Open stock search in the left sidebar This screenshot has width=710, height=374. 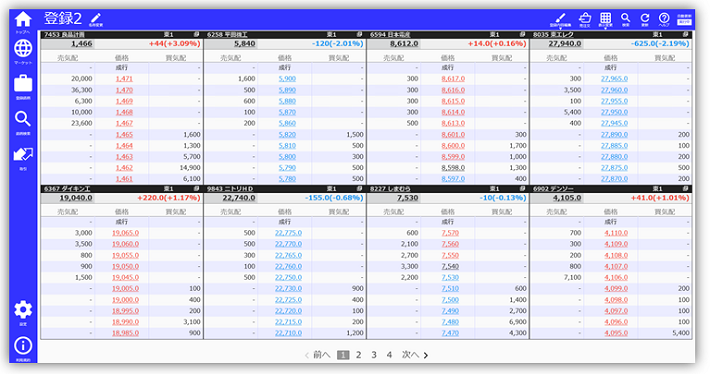pos(23,122)
